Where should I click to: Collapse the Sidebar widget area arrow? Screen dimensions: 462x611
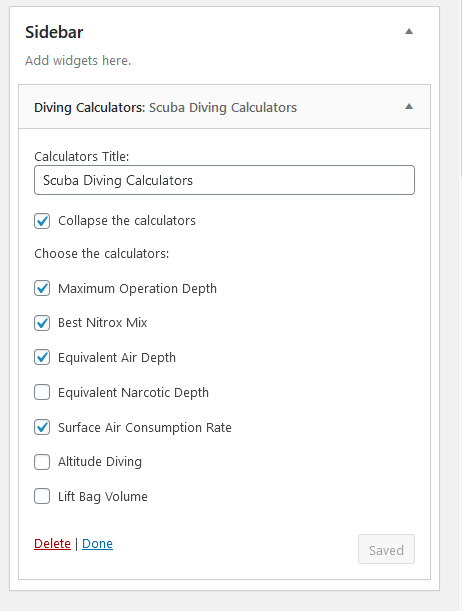(x=409, y=32)
